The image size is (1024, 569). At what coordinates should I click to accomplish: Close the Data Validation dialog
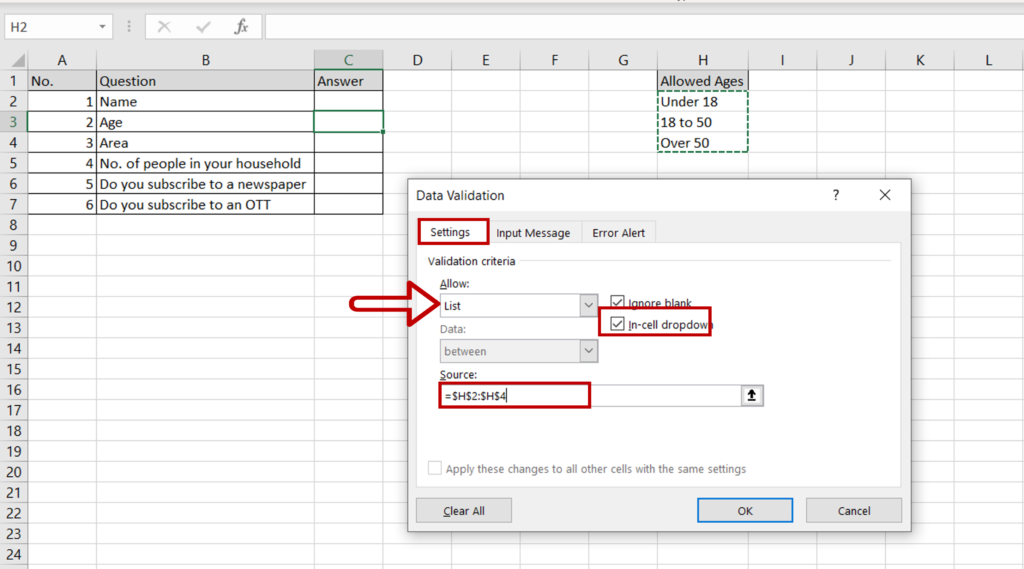[884, 196]
